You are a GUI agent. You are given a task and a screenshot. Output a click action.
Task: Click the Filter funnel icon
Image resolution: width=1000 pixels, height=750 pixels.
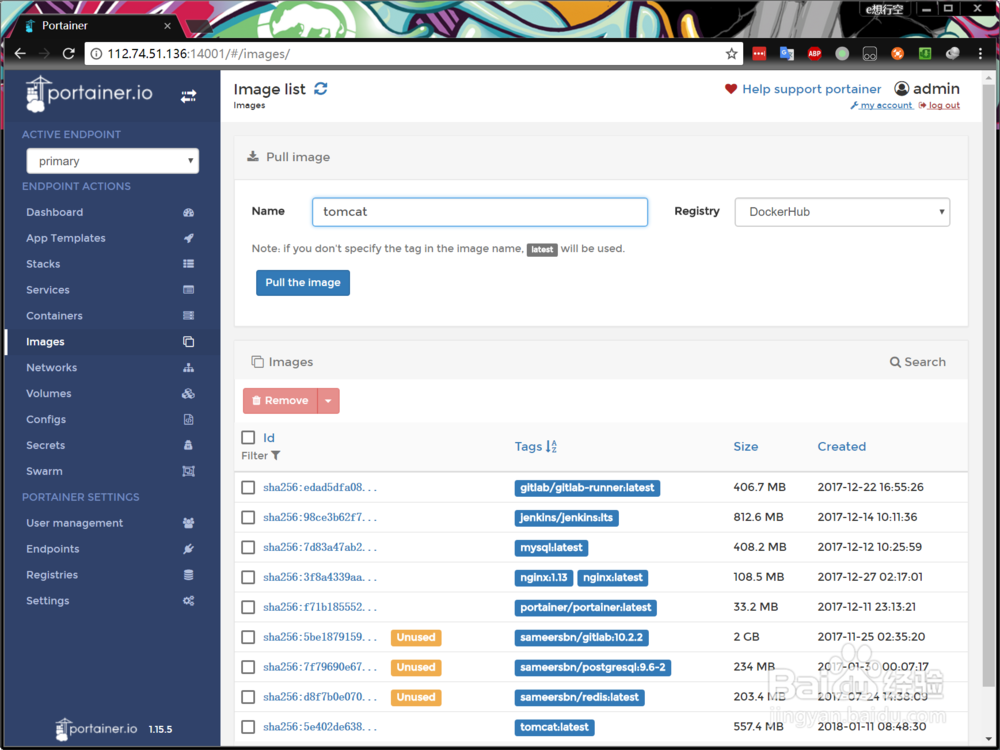[x=276, y=455]
